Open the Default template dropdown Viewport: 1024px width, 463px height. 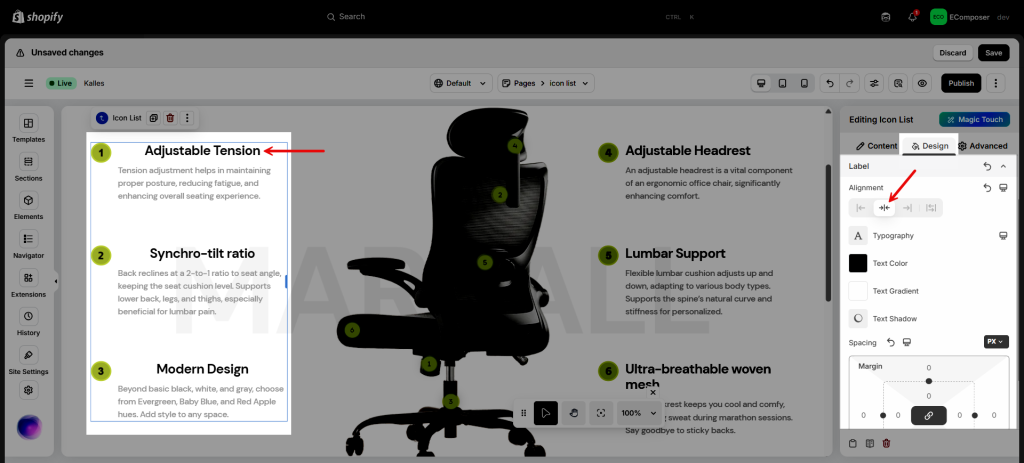[x=461, y=83]
